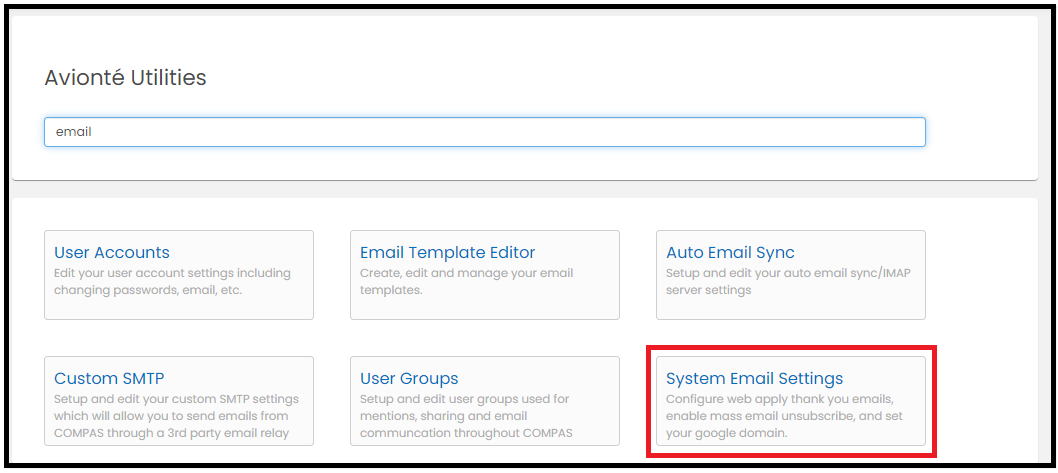
Task: Open the Auto Email Sync utility
Action: coord(791,275)
